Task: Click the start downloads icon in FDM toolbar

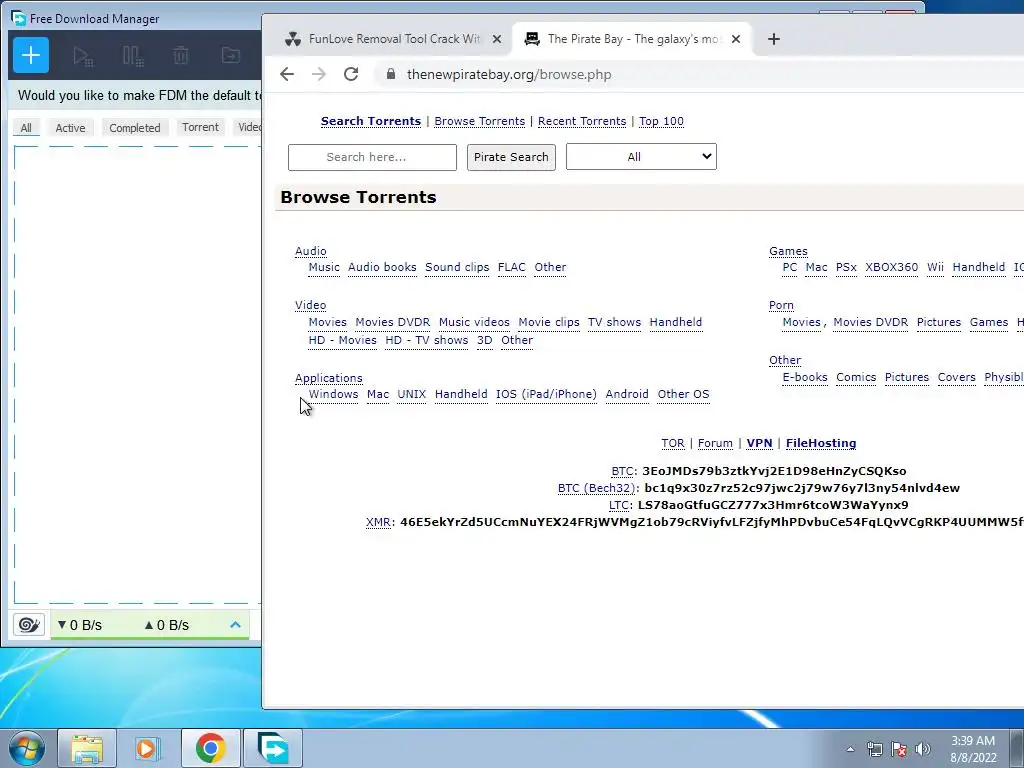Action: tap(83, 56)
